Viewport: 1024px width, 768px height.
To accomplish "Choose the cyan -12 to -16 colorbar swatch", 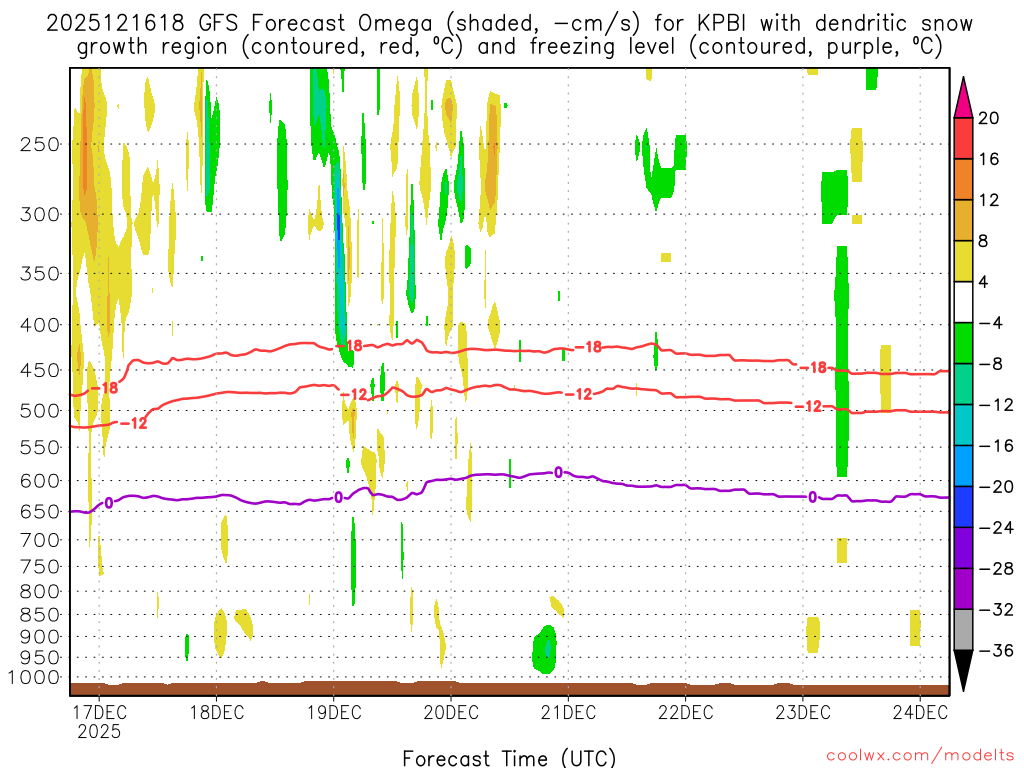I will click(963, 425).
